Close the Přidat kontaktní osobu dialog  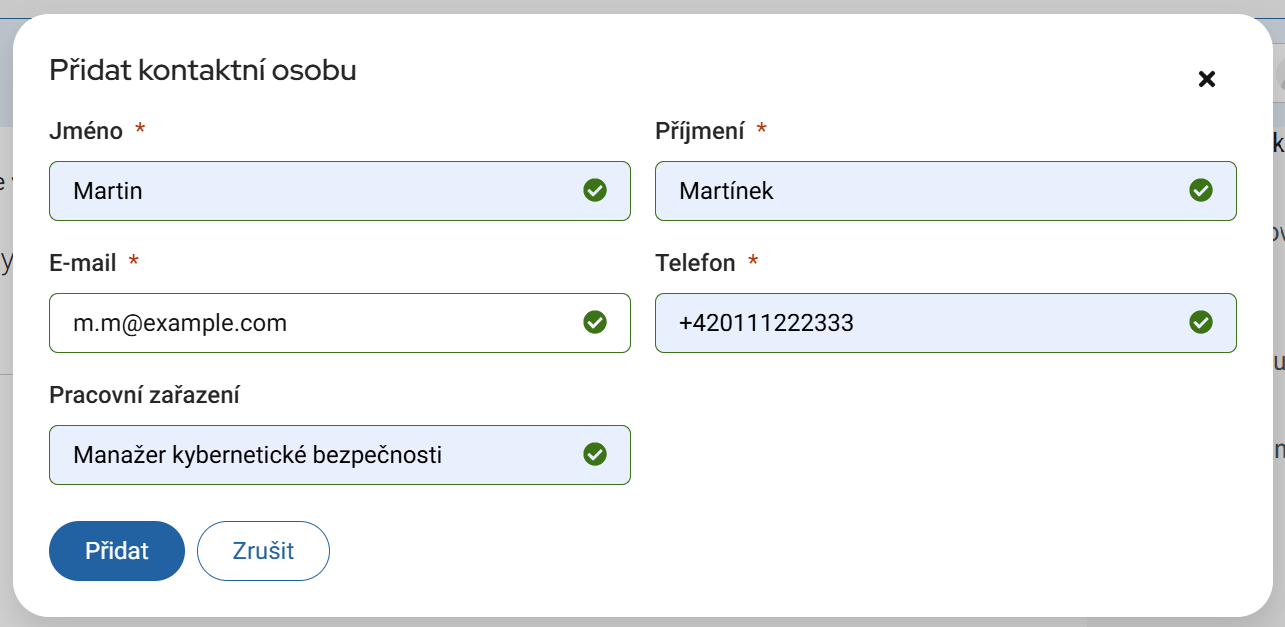1207,79
